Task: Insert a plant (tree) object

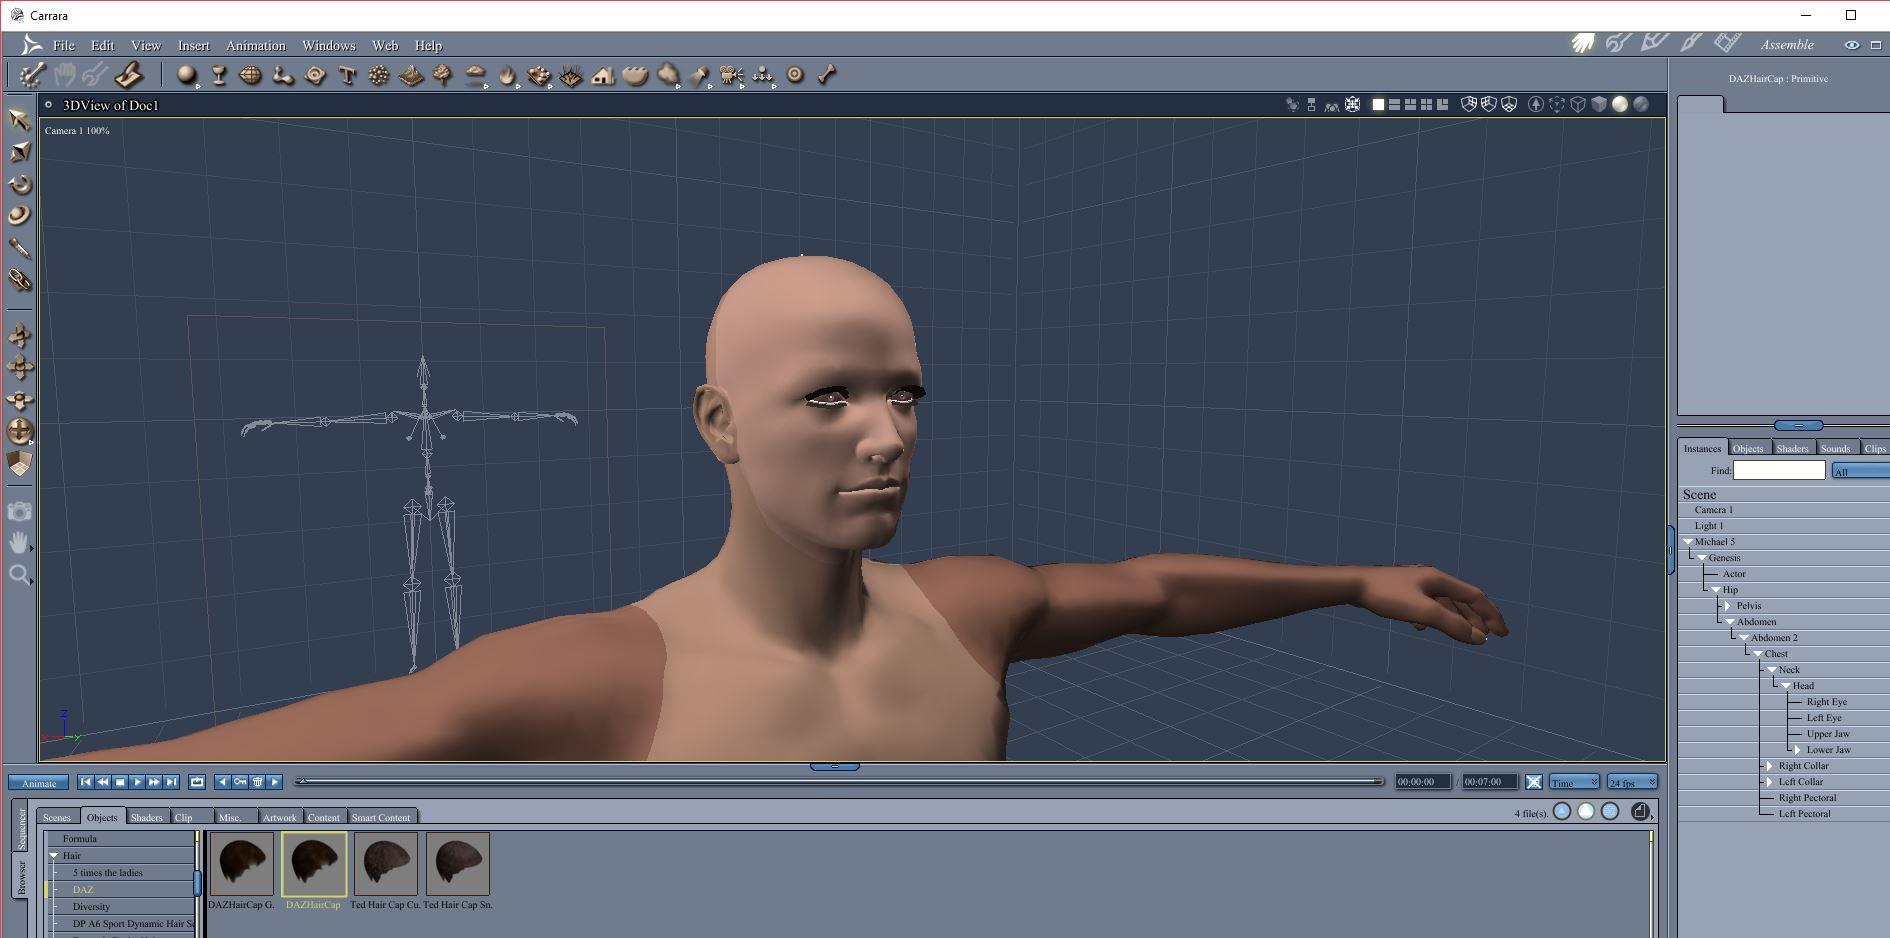Action: (443, 75)
